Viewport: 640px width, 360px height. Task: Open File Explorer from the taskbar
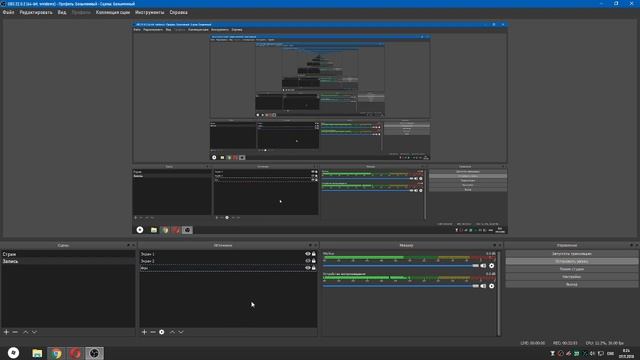pos(37,353)
